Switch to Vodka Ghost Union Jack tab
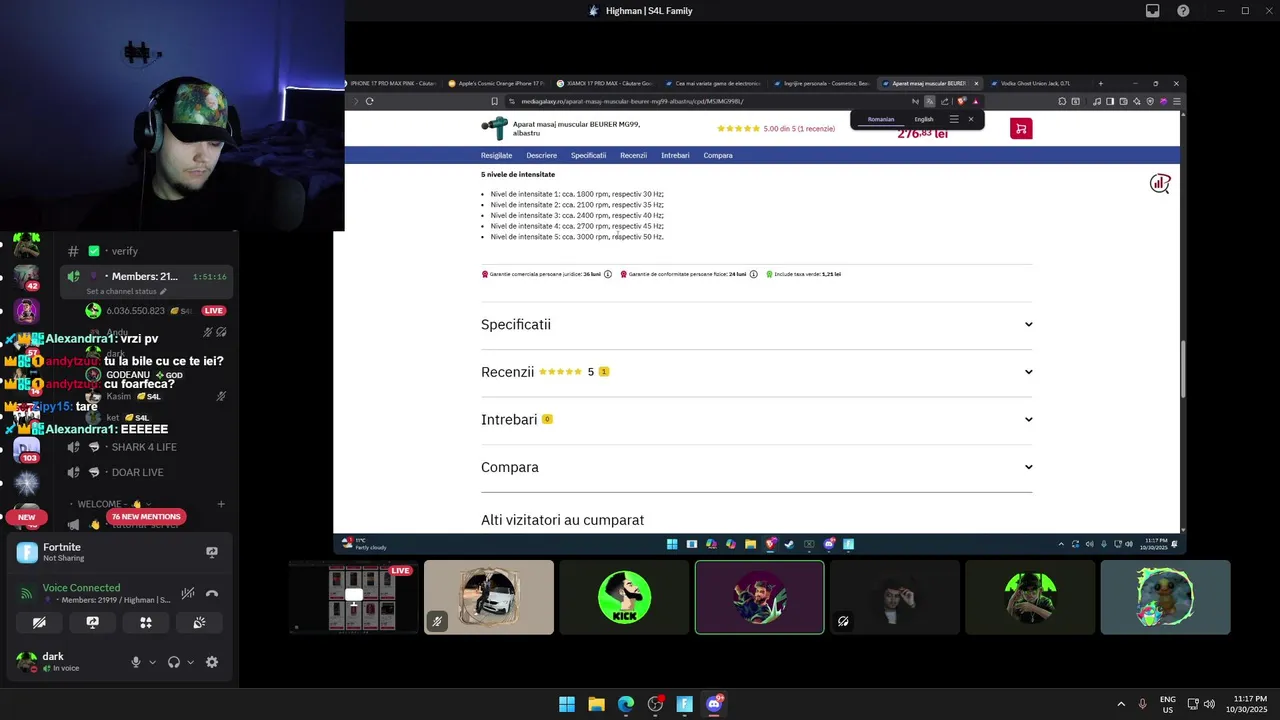Image resolution: width=1280 pixels, height=720 pixels. pos(1036,83)
